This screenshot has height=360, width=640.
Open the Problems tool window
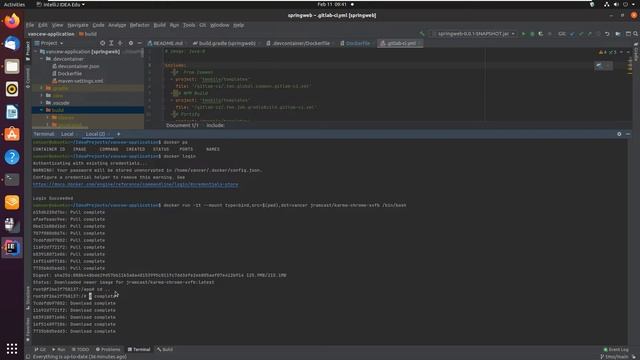pos(108,349)
